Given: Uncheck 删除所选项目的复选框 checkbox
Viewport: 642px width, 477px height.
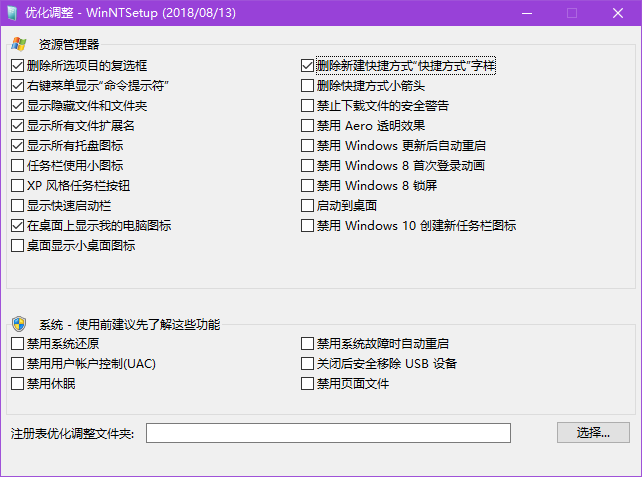Looking at the screenshot, I should 18,66.
